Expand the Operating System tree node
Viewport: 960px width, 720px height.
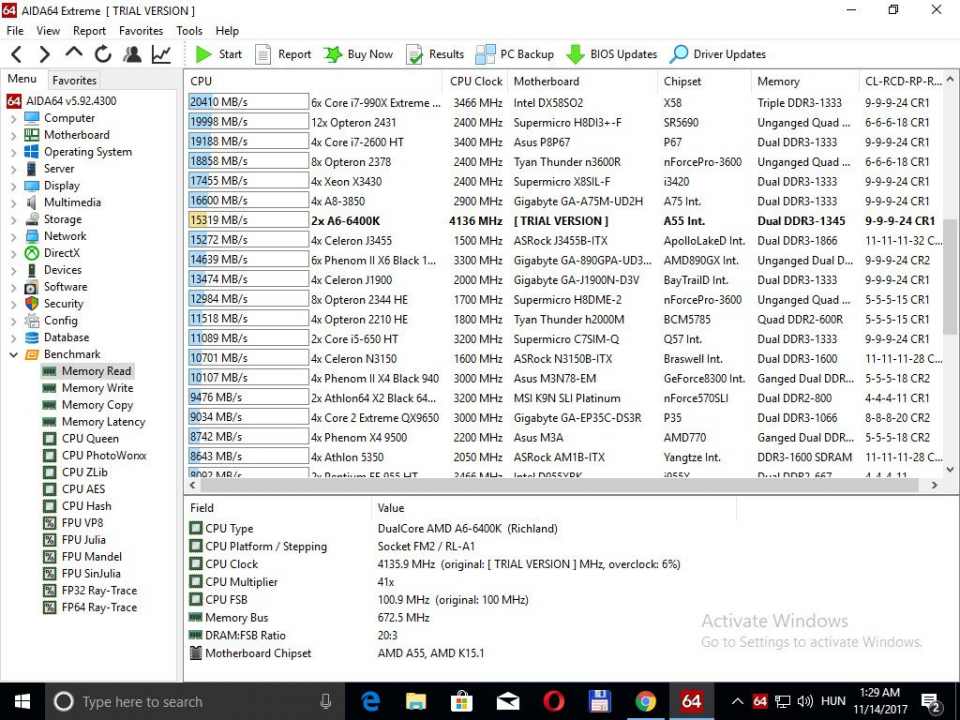(13, 152)
